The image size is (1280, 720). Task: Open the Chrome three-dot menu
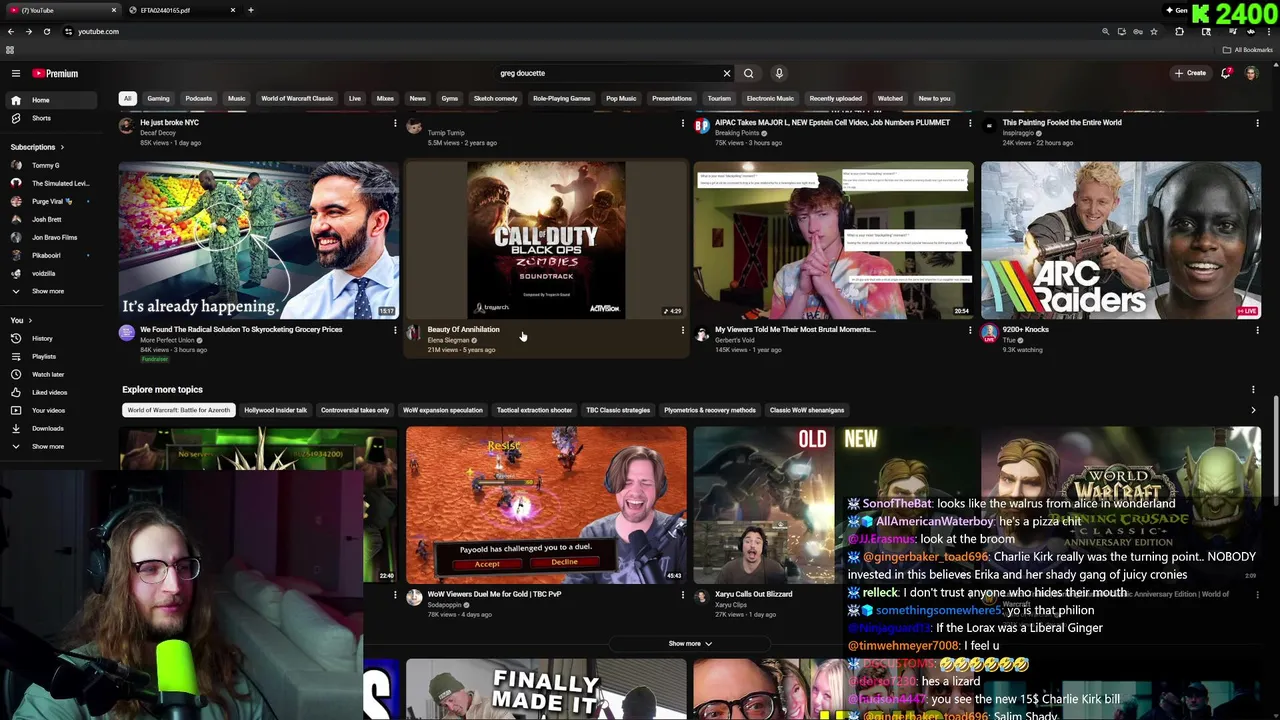pyautogui.click(x=1269, y=31)
